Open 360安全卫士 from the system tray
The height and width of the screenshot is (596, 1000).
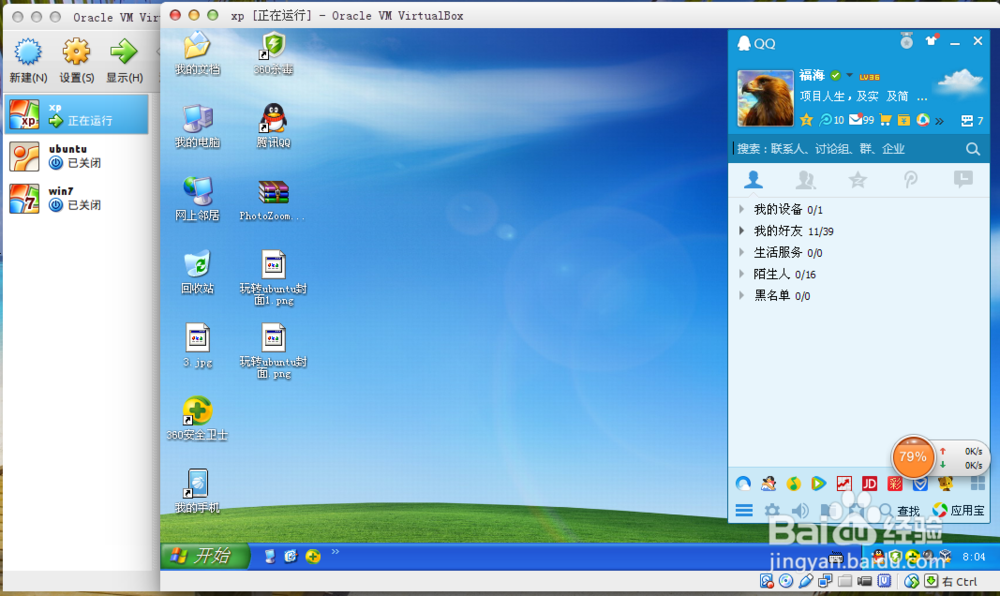896,555
